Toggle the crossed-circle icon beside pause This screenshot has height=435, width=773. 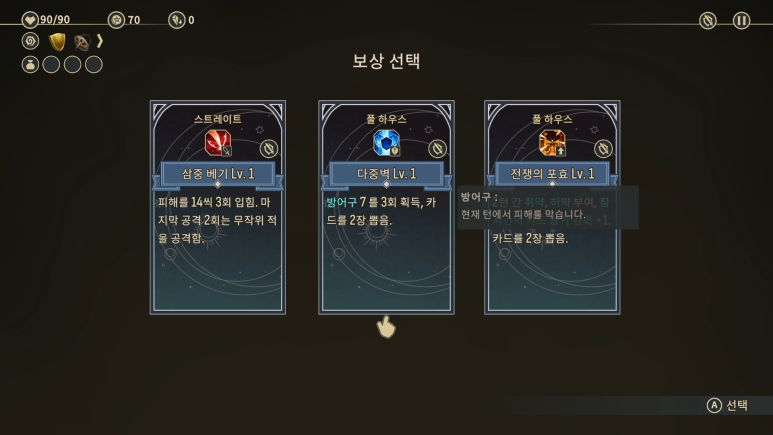(x=707, y=21)
